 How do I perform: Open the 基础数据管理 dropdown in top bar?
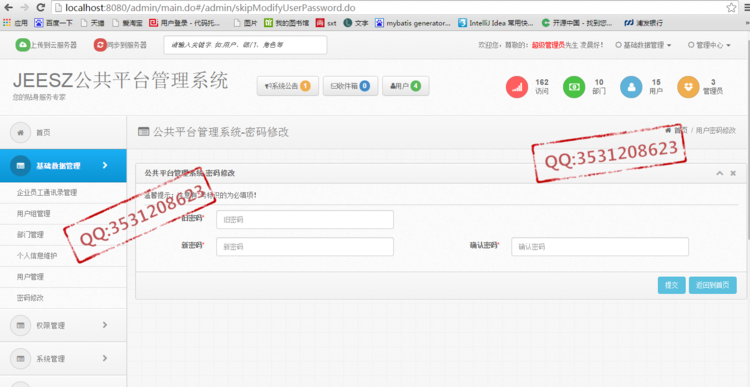click(x=643, y=45)
